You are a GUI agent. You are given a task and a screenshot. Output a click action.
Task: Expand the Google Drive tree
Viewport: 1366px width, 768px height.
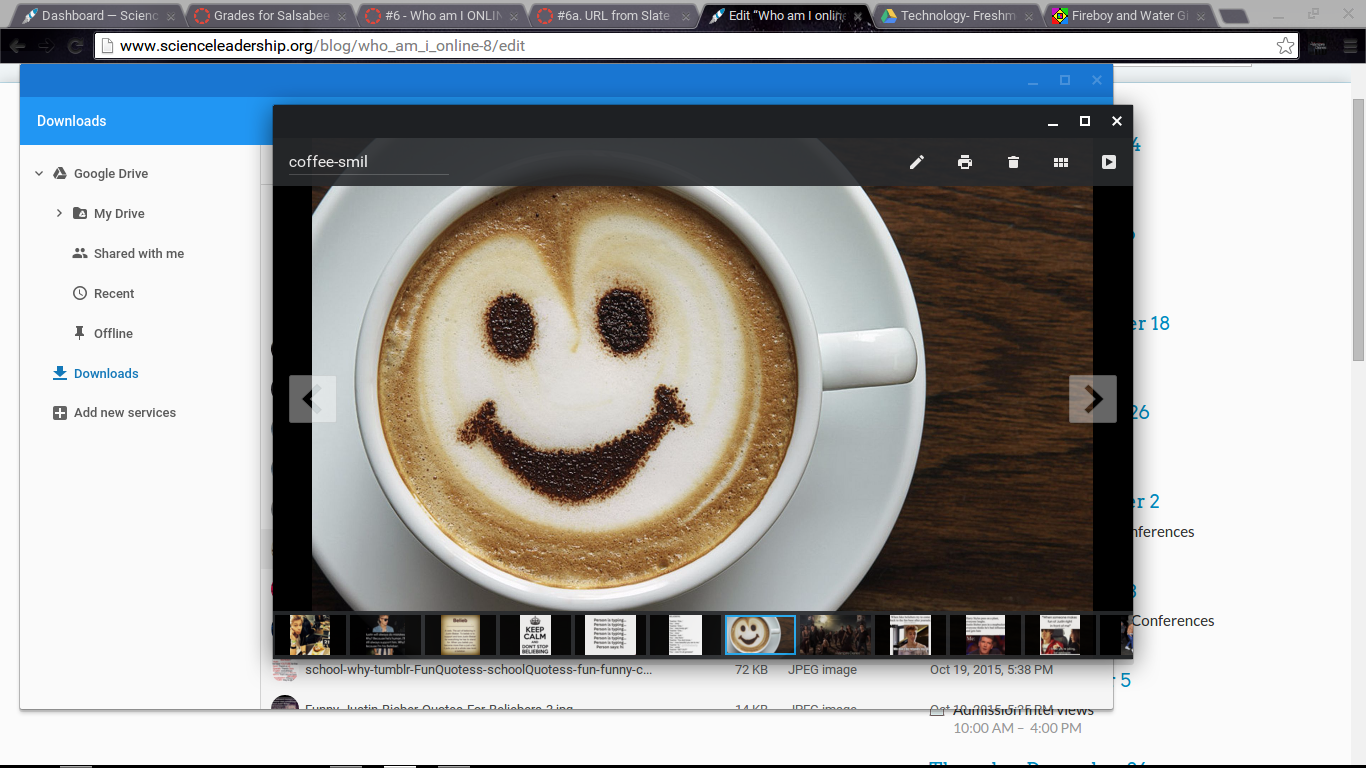coord(39,173)
